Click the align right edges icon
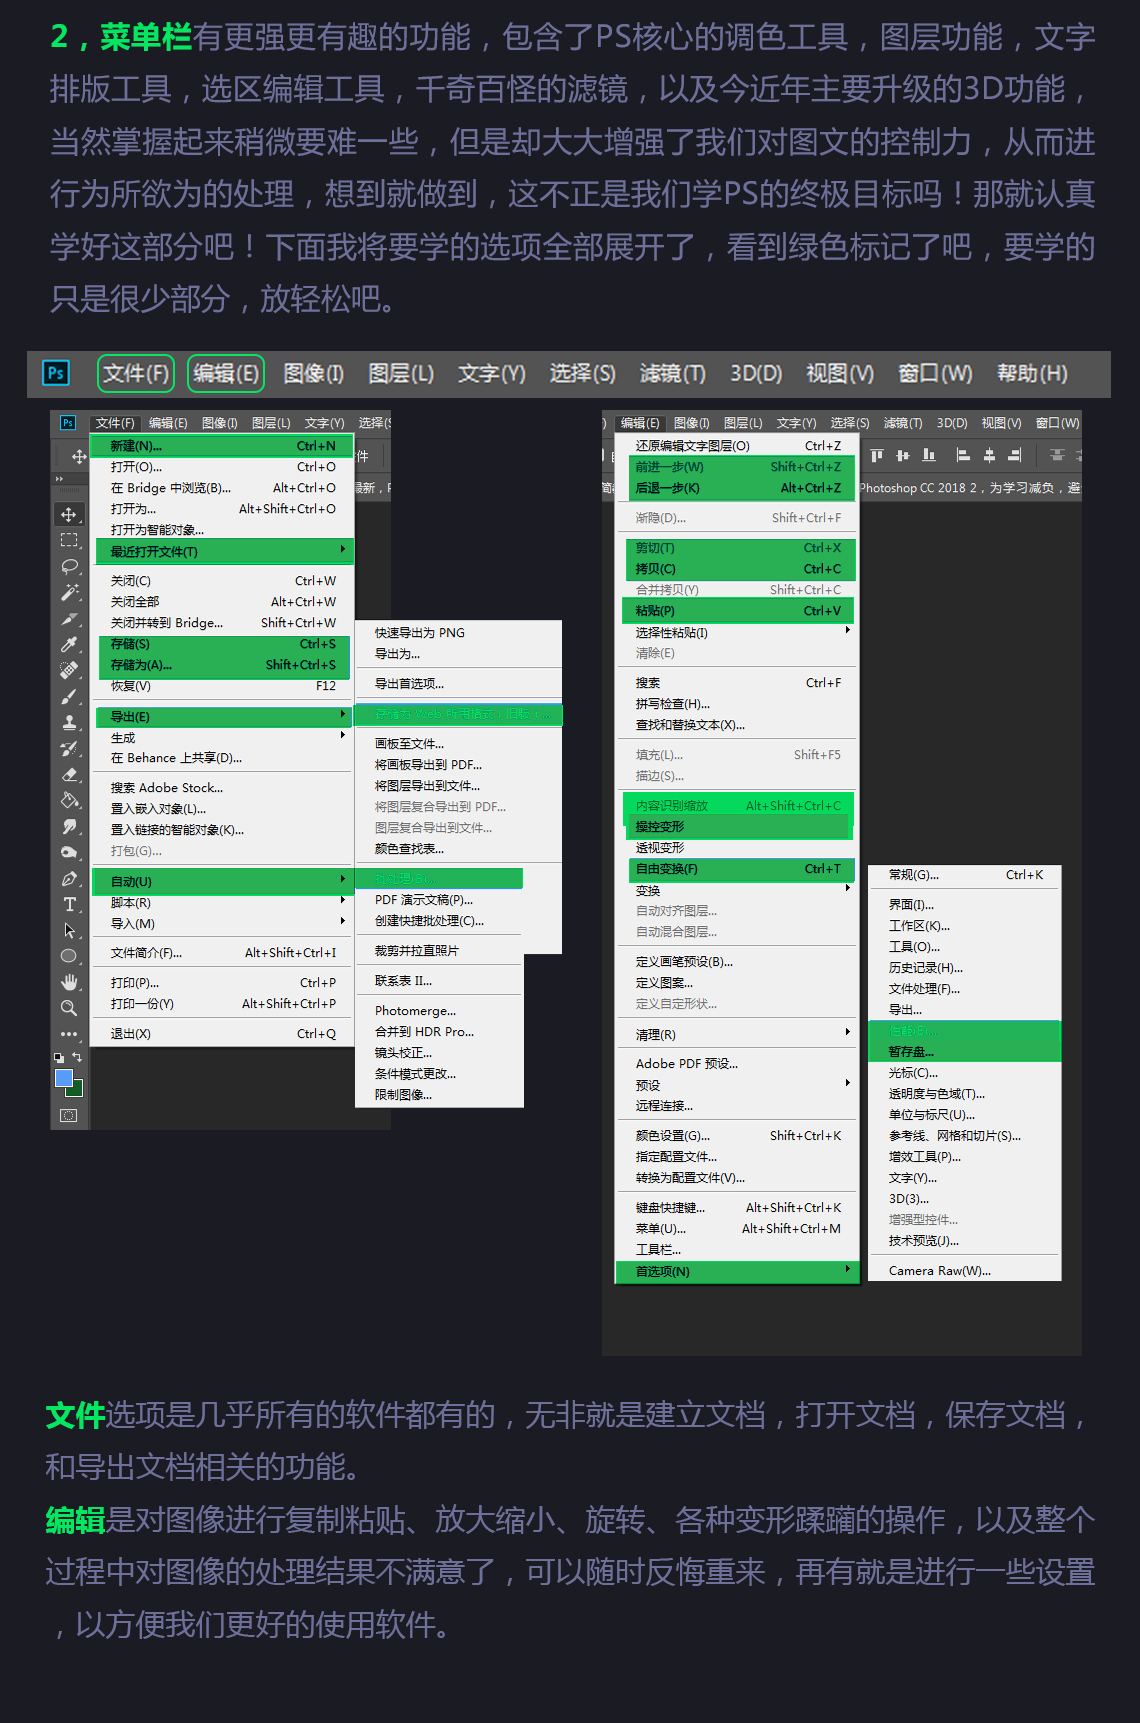Image resolution: width=1140 pixels, height=1723 pixels. click(x=1015, y=455)
